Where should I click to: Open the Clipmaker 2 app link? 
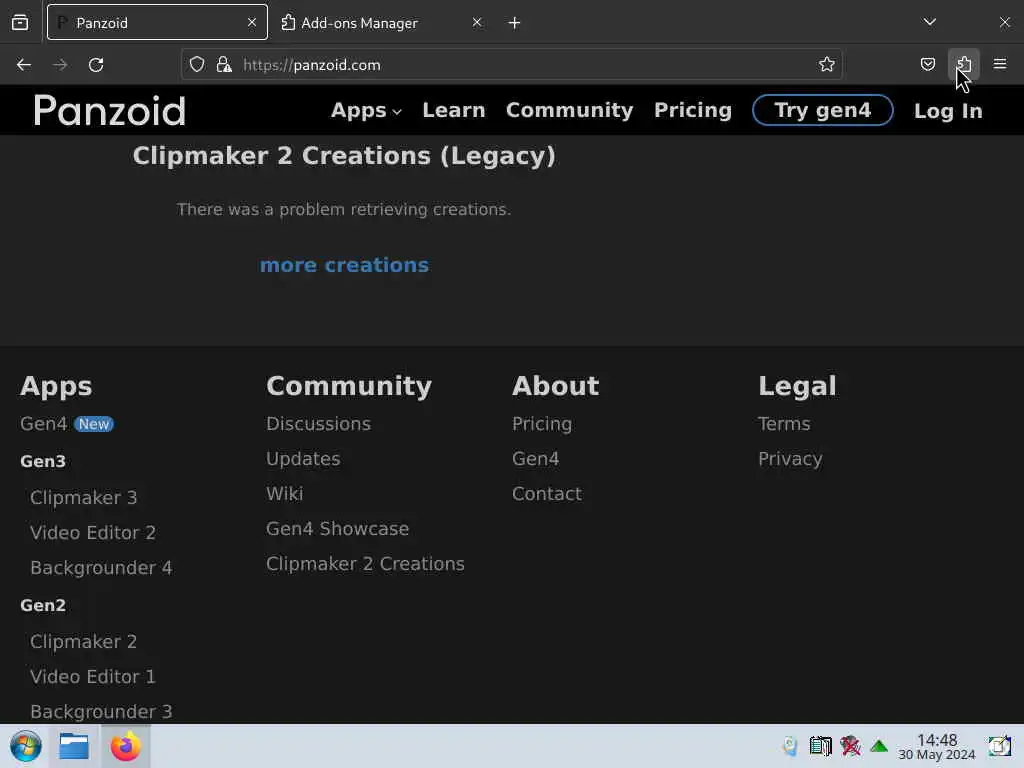click(x=84, y=642)
